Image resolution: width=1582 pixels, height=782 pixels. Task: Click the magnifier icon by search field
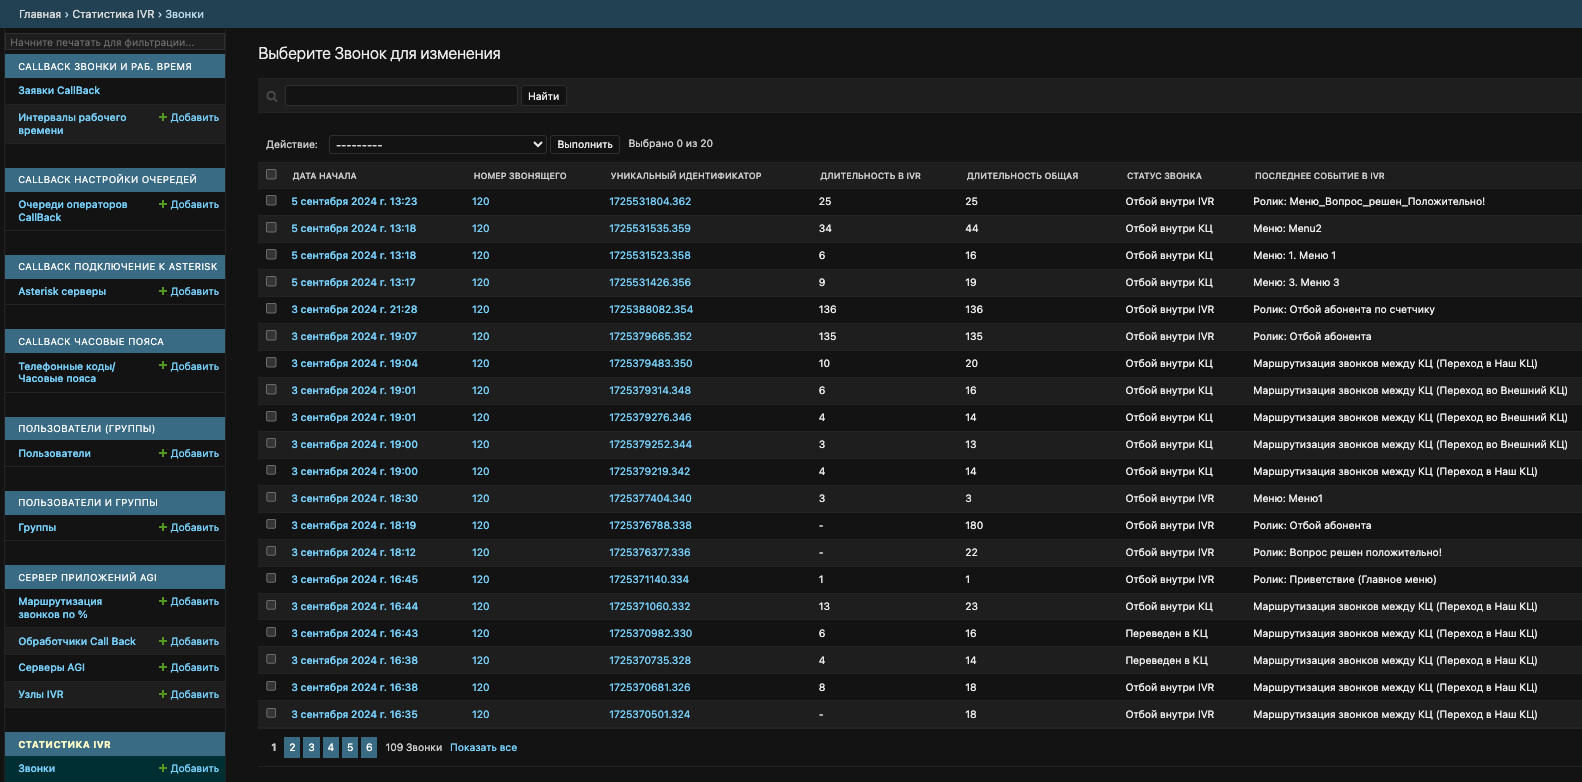(x=272, y=97)
